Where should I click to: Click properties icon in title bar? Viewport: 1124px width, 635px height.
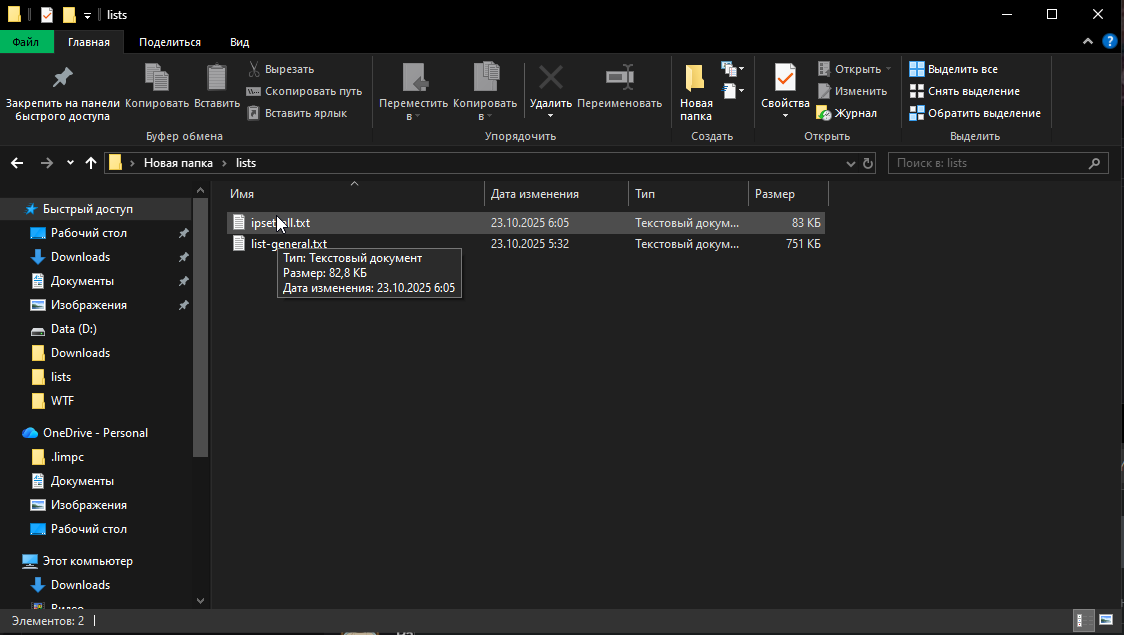pos(47,14)
